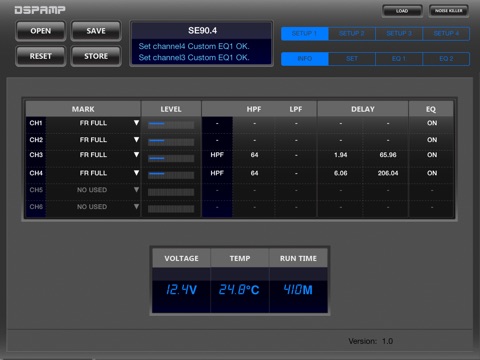
Task: Click the MARK column header
Action: (83, 109)
